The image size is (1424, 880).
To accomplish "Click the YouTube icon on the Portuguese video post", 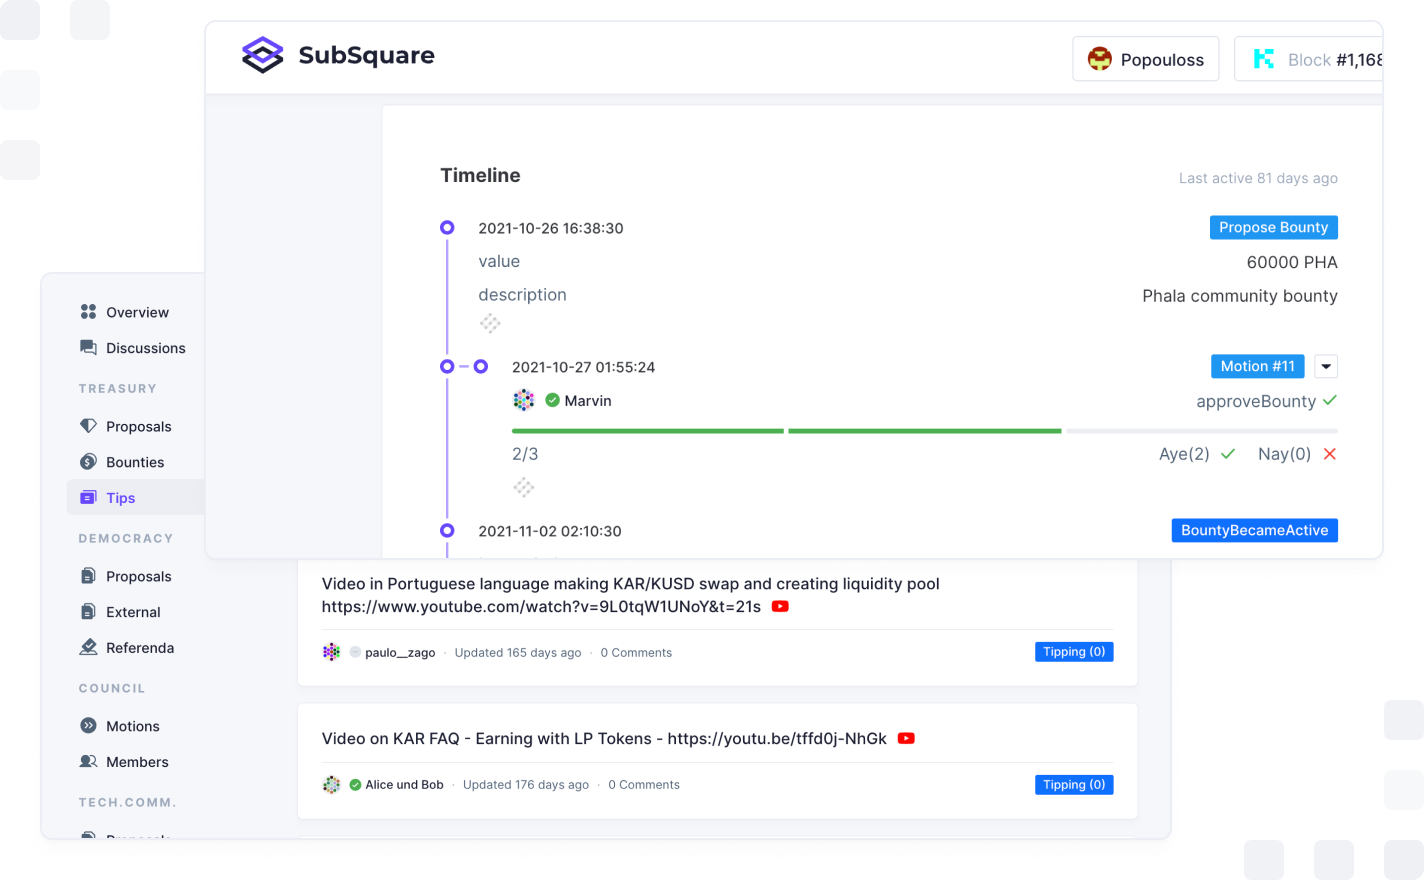I will point(780,607).
